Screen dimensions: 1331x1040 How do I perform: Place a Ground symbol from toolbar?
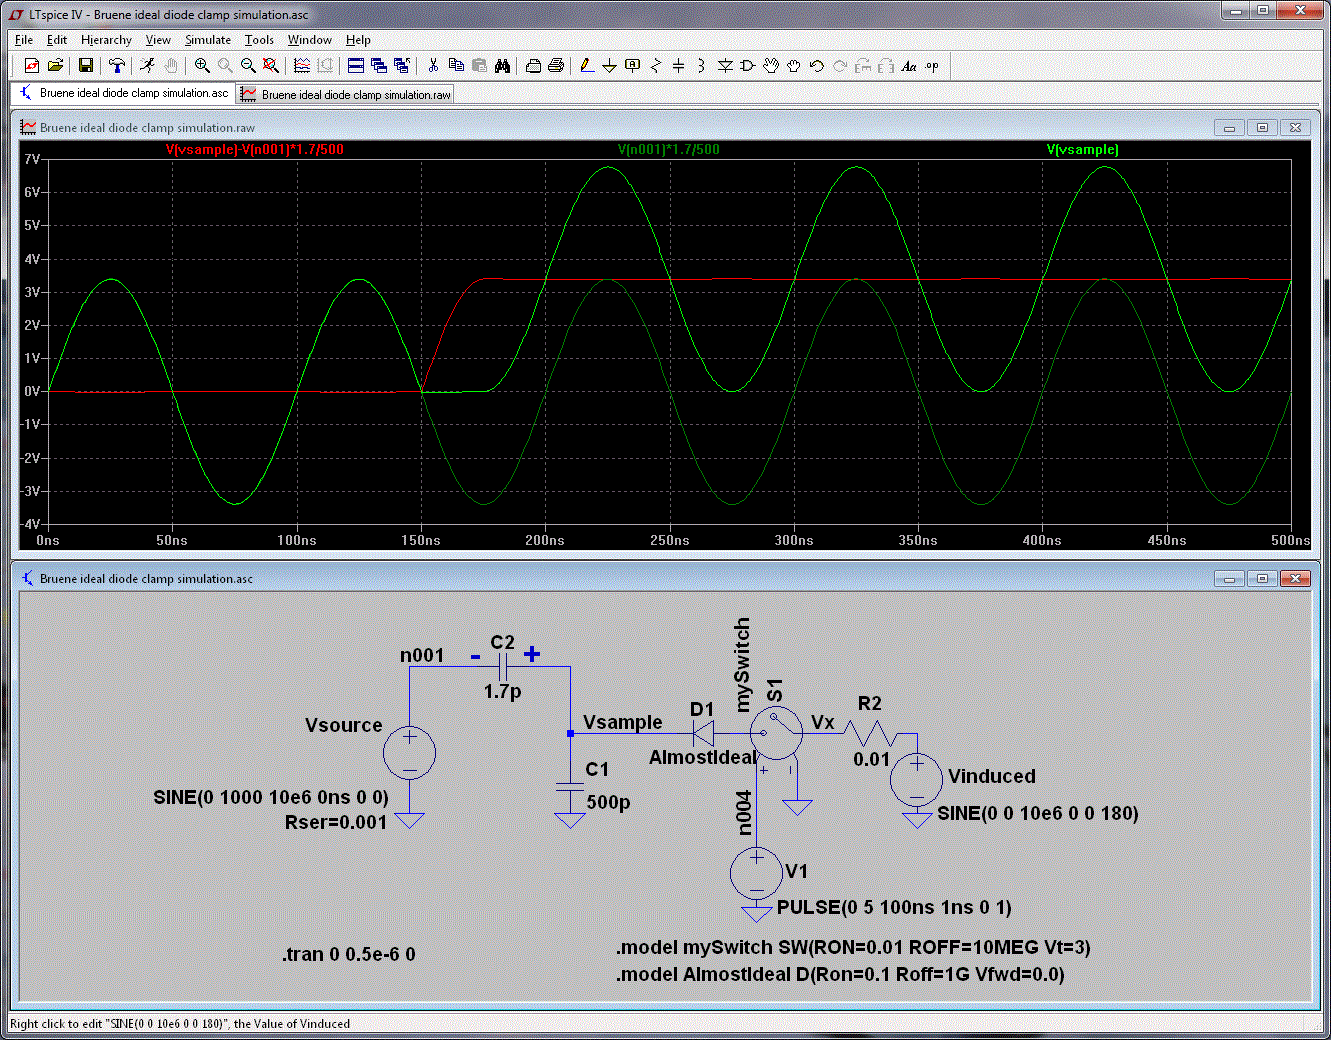[609, 66]
